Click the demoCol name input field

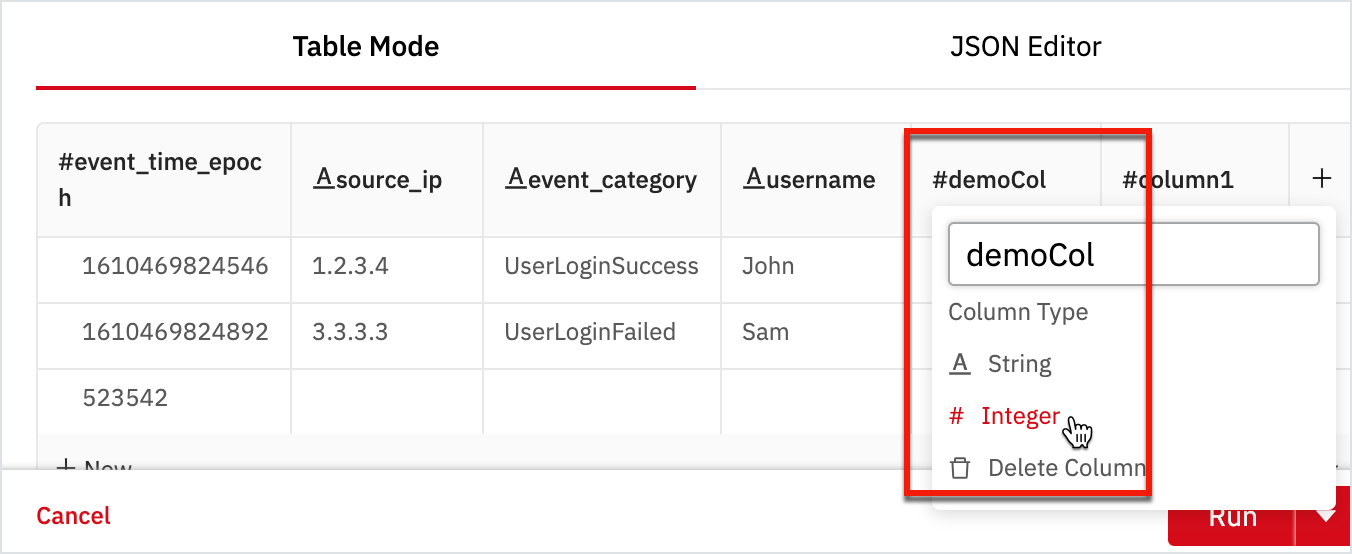pos(1134,254)
